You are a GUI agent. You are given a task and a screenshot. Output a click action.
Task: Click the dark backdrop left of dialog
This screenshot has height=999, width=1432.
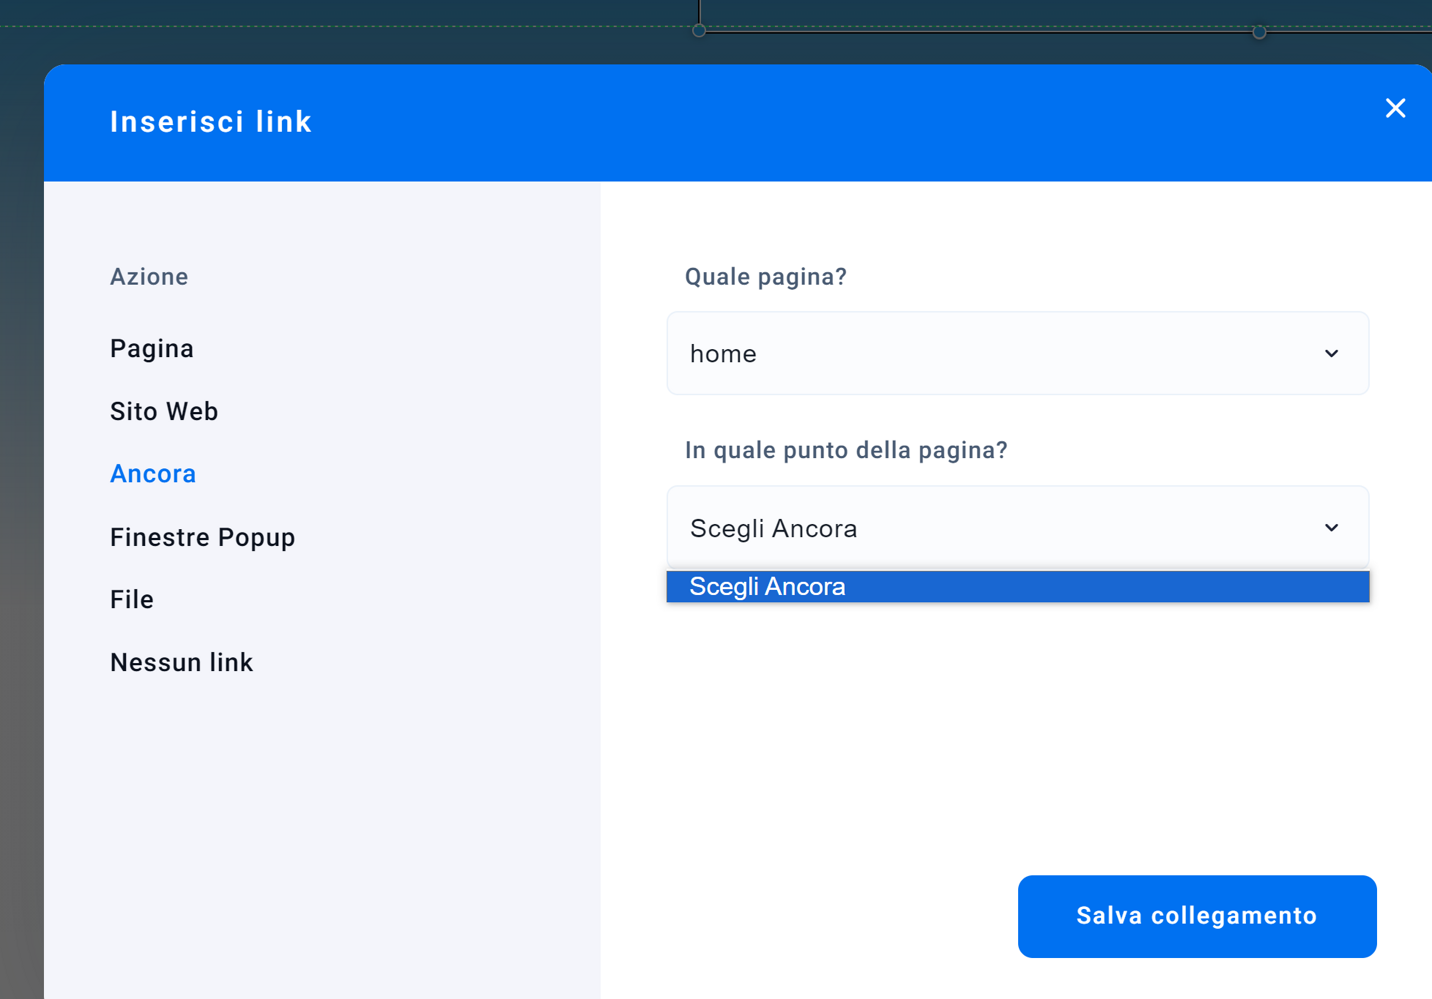20,500
